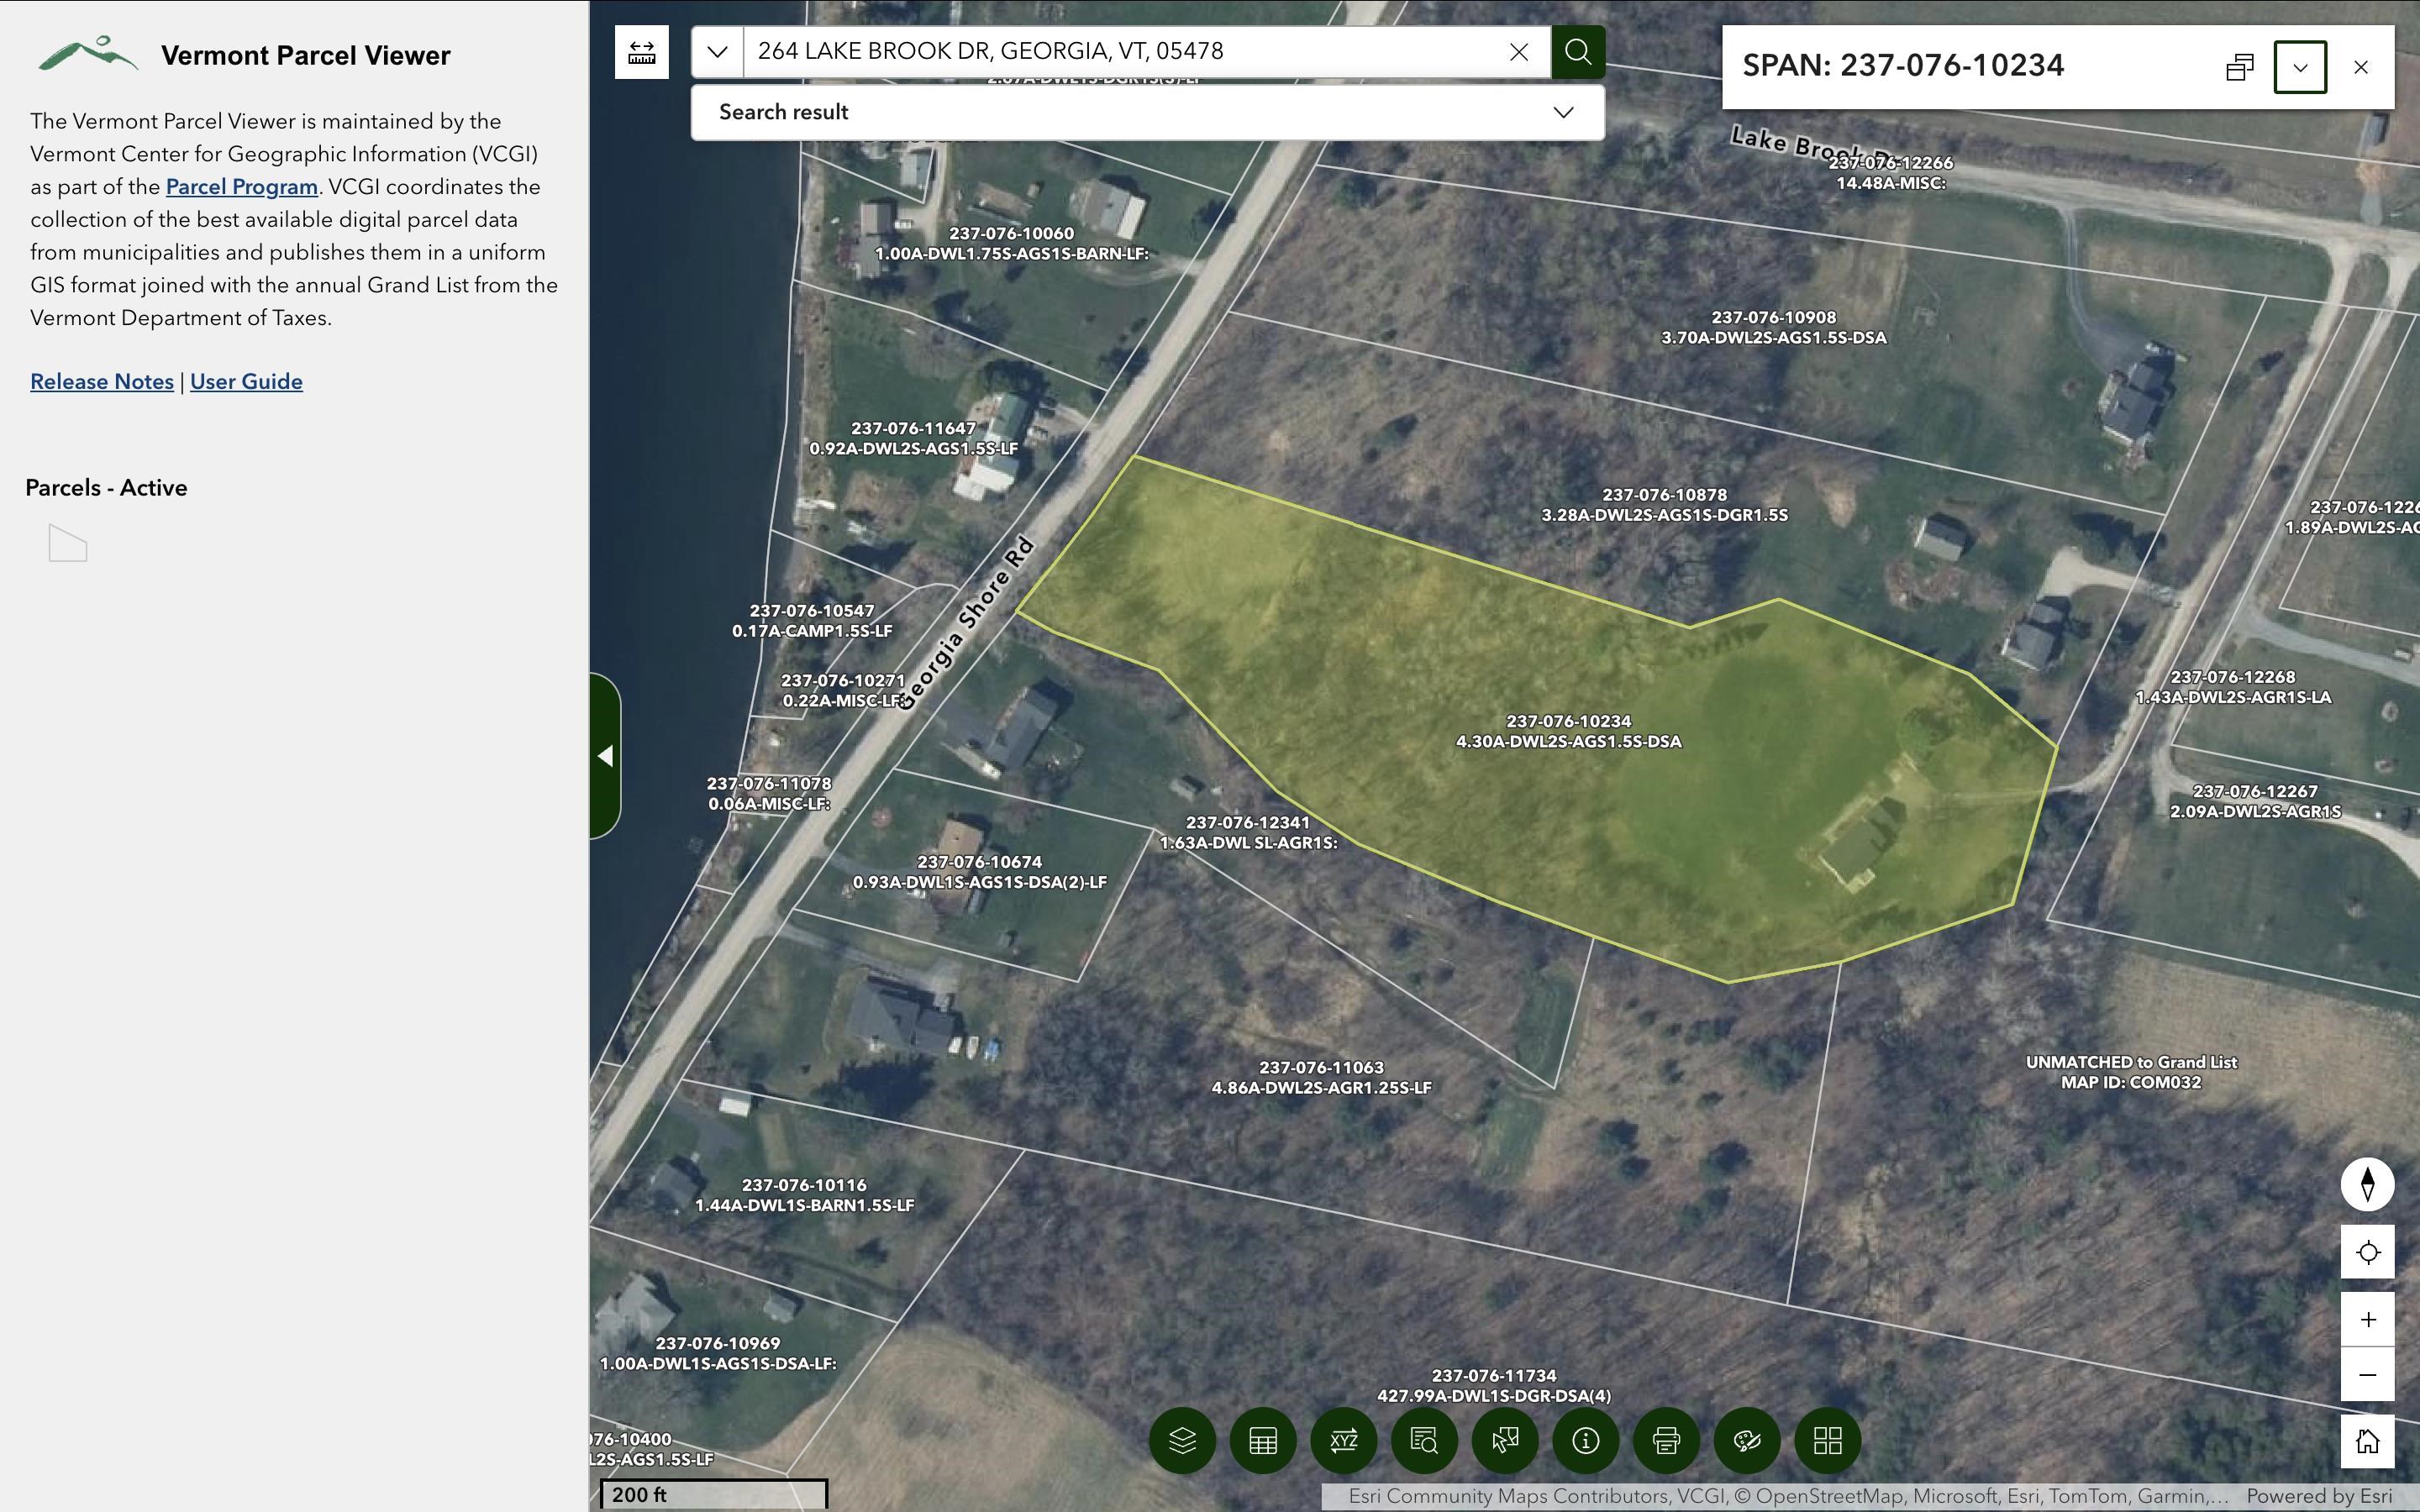Collapse the SPAN 237-076-10234 popup
The height and width of the screenshot is (1512, 2420).
[x=2299, y=67]
